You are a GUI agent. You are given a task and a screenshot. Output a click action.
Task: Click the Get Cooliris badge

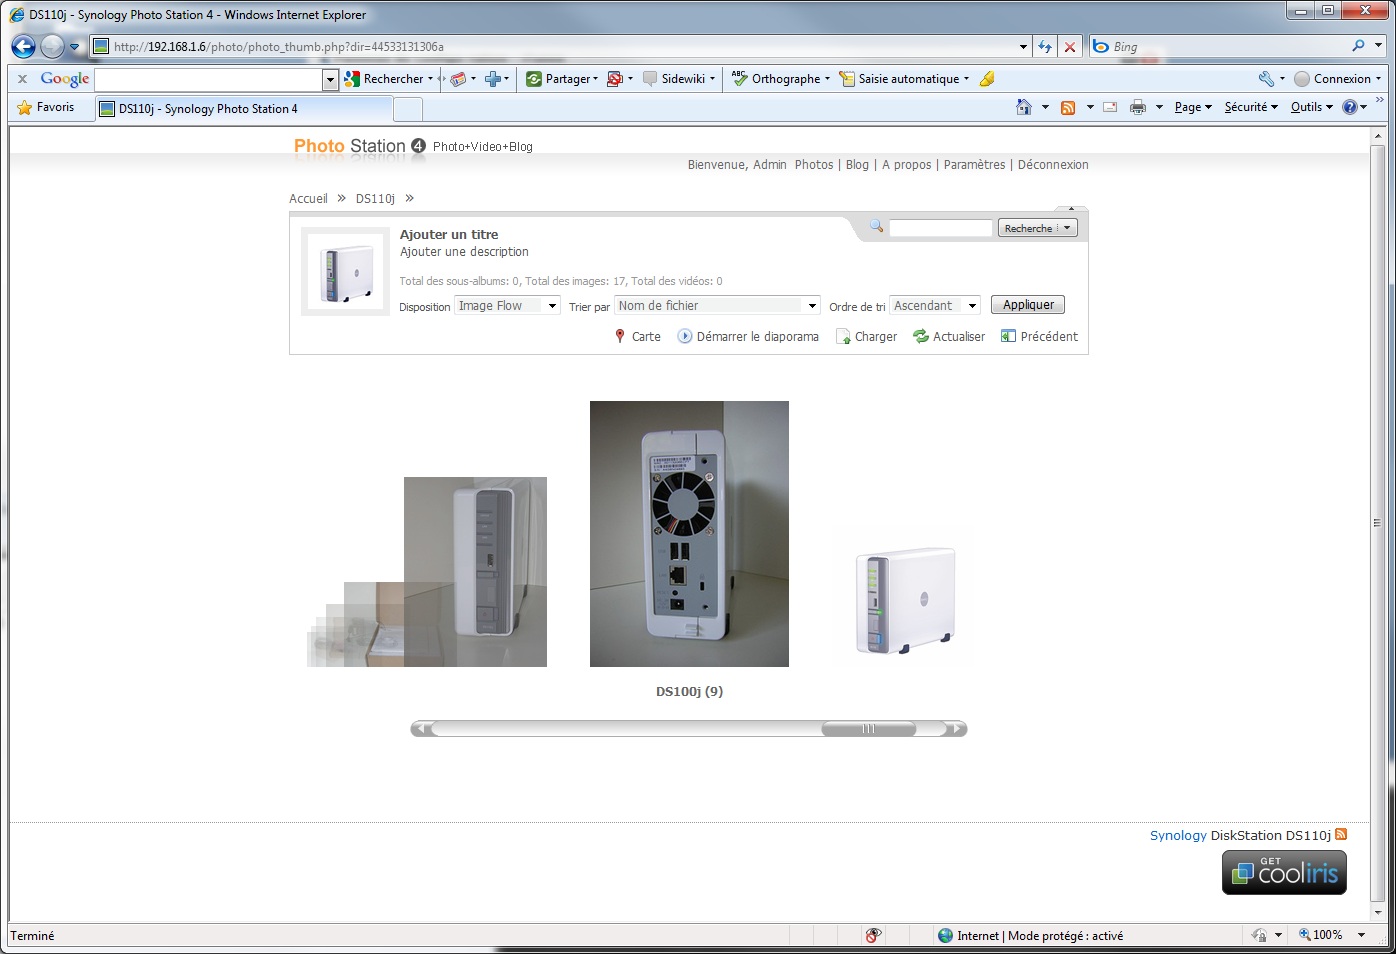click(1284, 872)
